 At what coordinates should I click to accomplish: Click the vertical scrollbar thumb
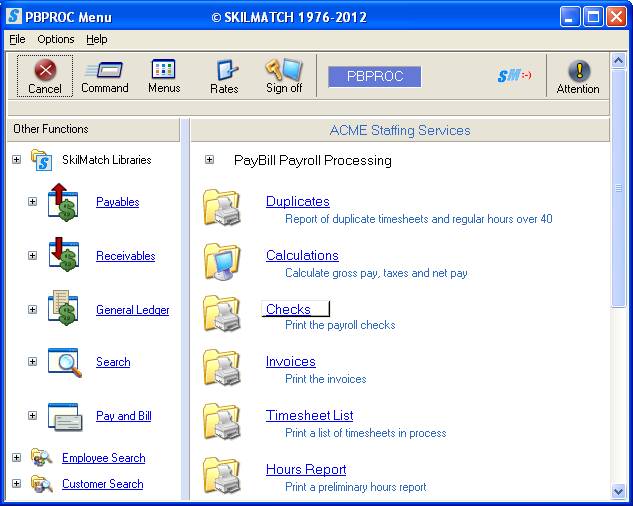(618, 188)
